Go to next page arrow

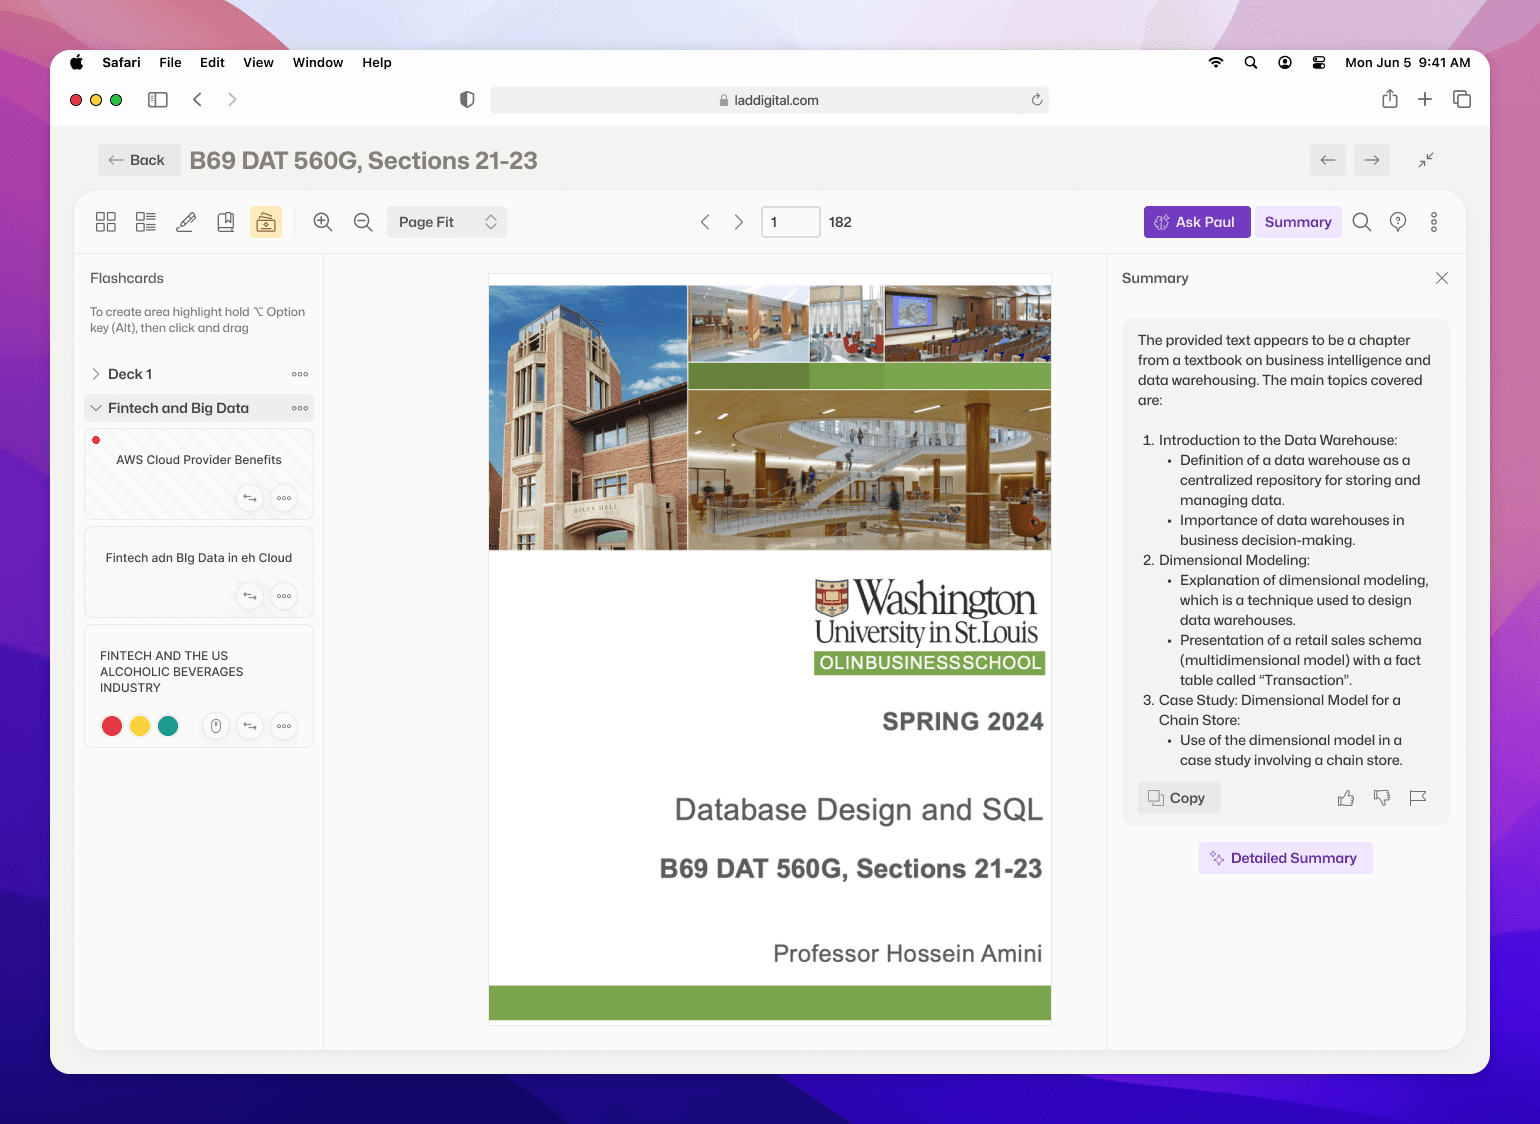tap(739, 222)
